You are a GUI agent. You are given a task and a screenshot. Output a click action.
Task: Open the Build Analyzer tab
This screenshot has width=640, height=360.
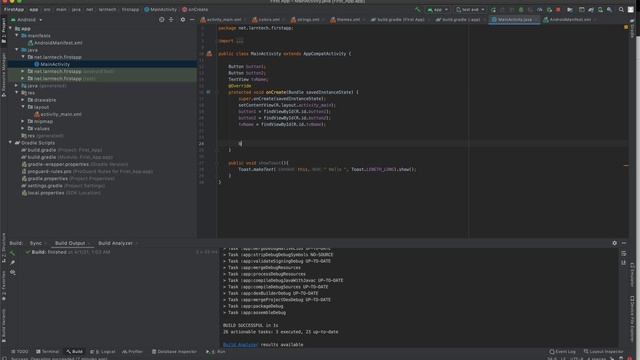(x=116, y=243)
